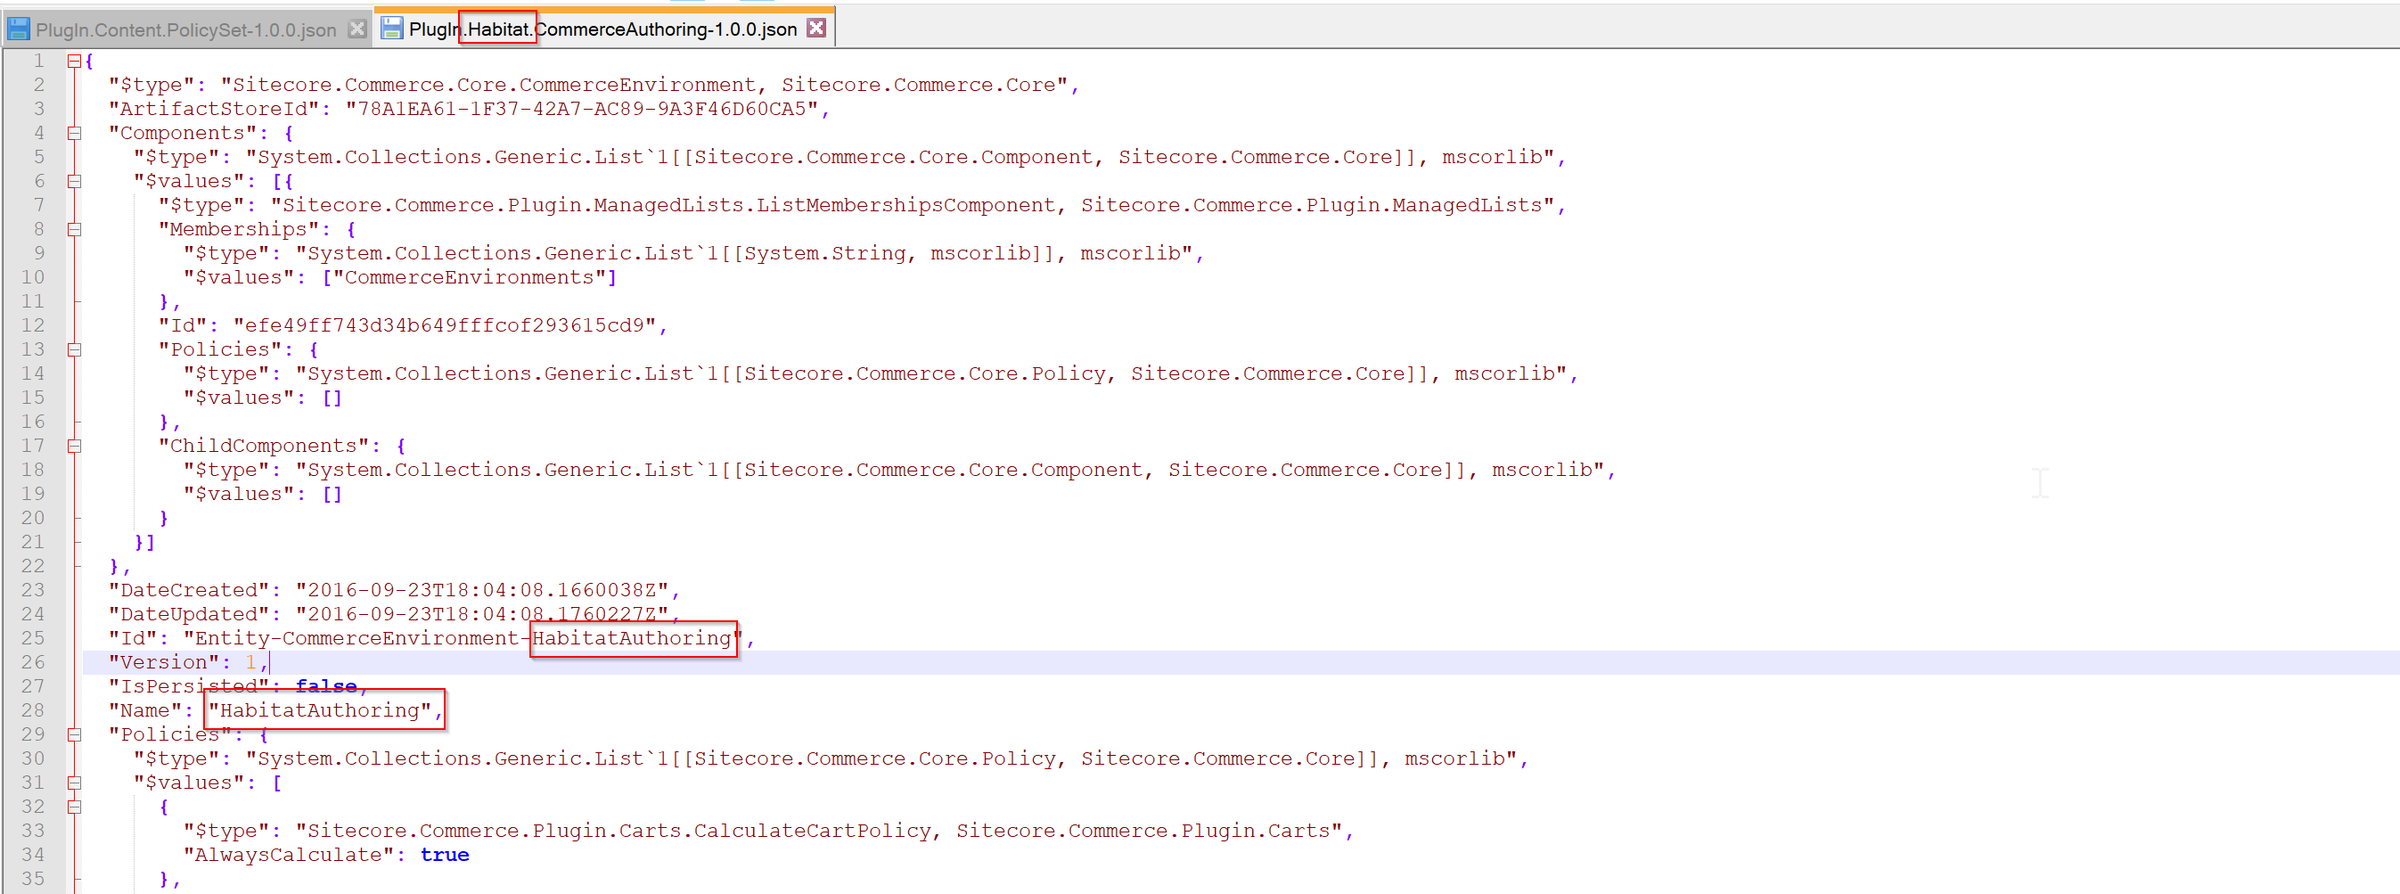Collapse the Components fold at line 4

click(74, 133)
